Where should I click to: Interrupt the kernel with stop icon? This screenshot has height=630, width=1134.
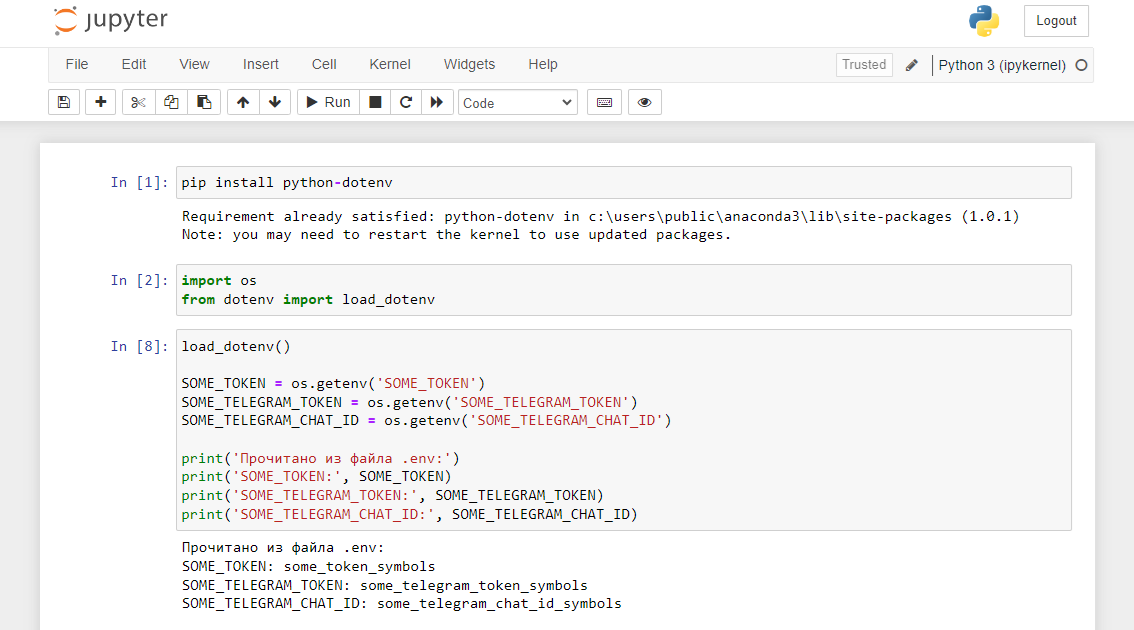pos(375,102)
